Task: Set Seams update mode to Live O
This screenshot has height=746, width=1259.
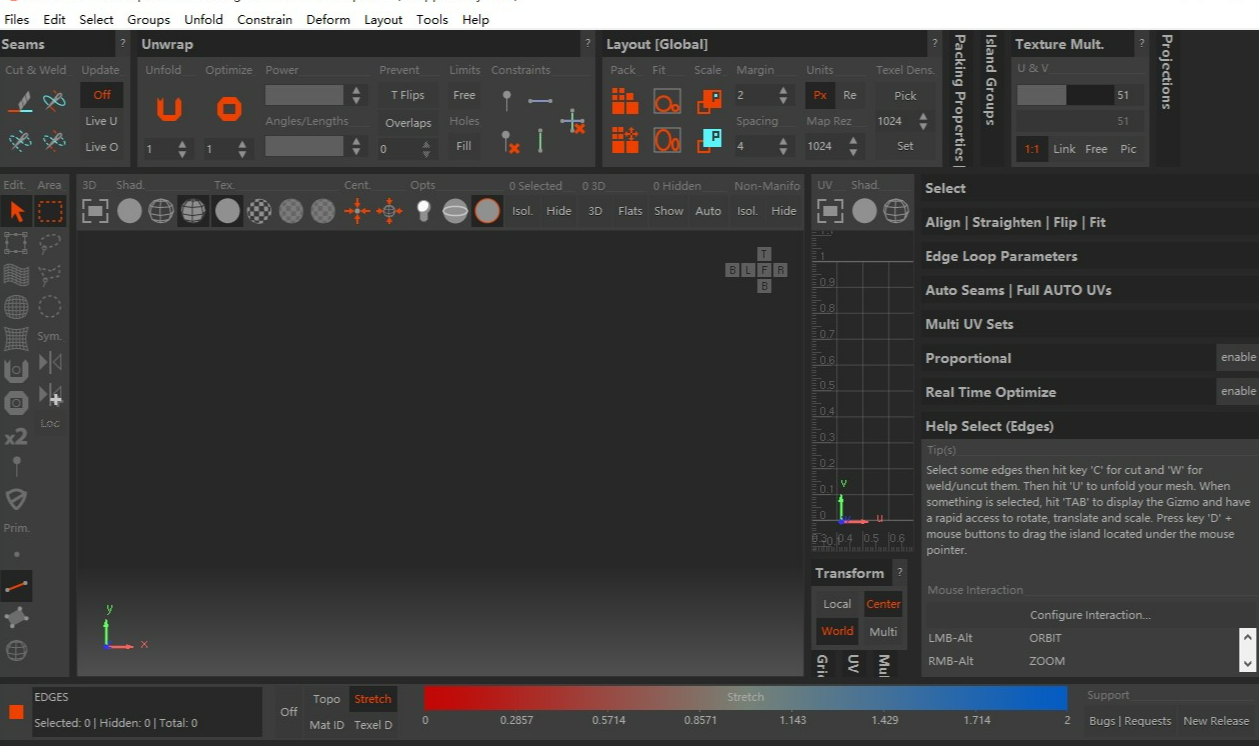Action: (x=101, y=147)
